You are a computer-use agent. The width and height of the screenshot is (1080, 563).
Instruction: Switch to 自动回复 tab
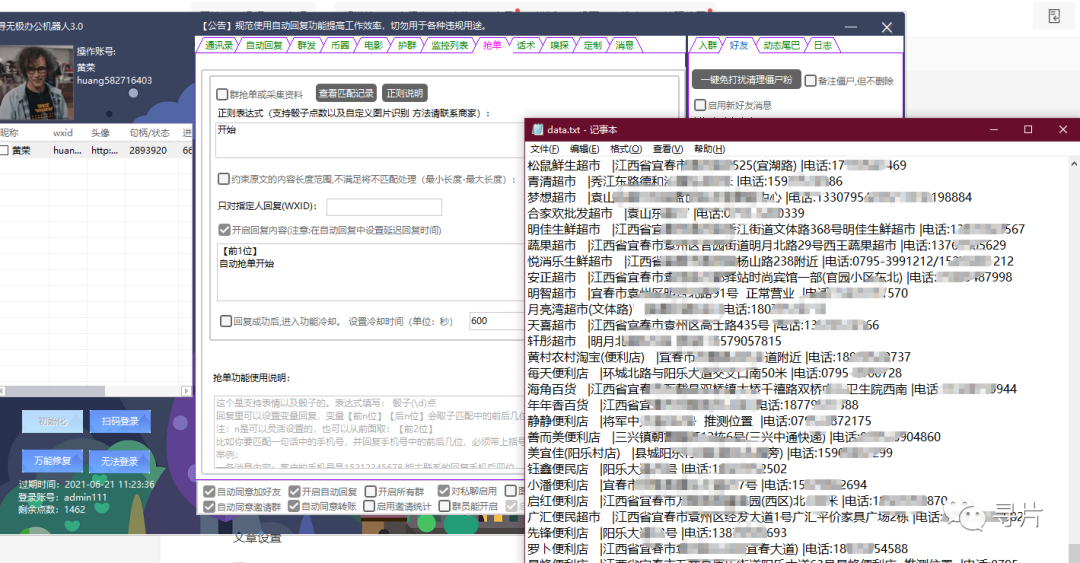tap(264, 45)
